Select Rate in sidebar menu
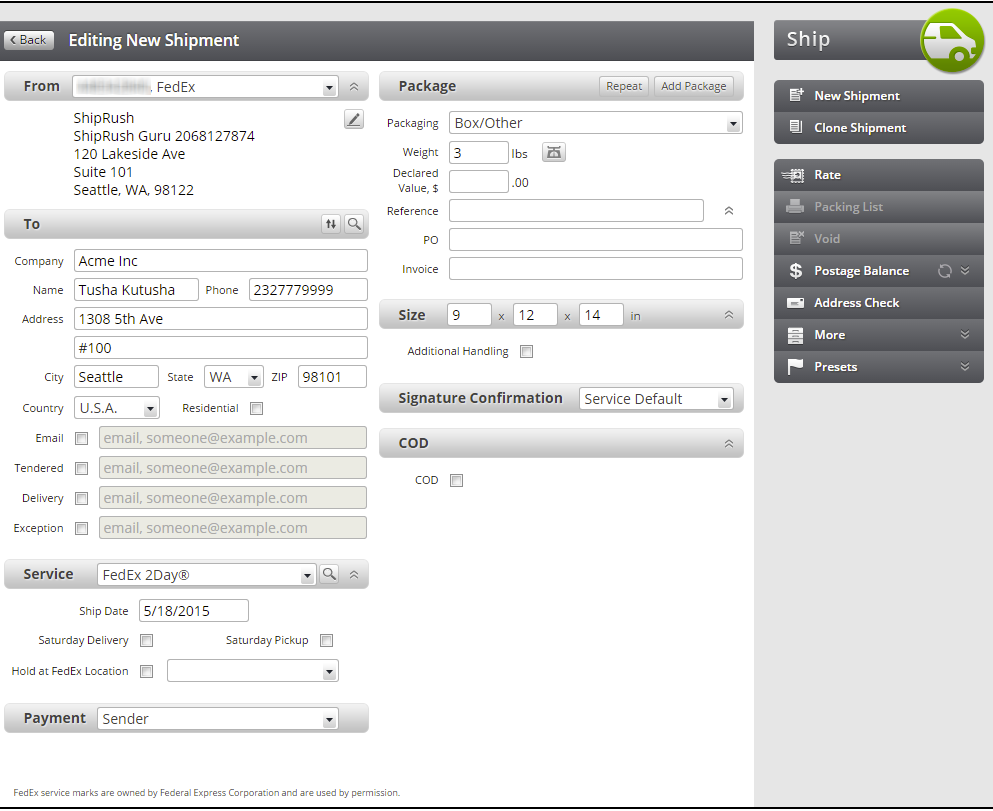993x811 pixels. coord(878,175)
